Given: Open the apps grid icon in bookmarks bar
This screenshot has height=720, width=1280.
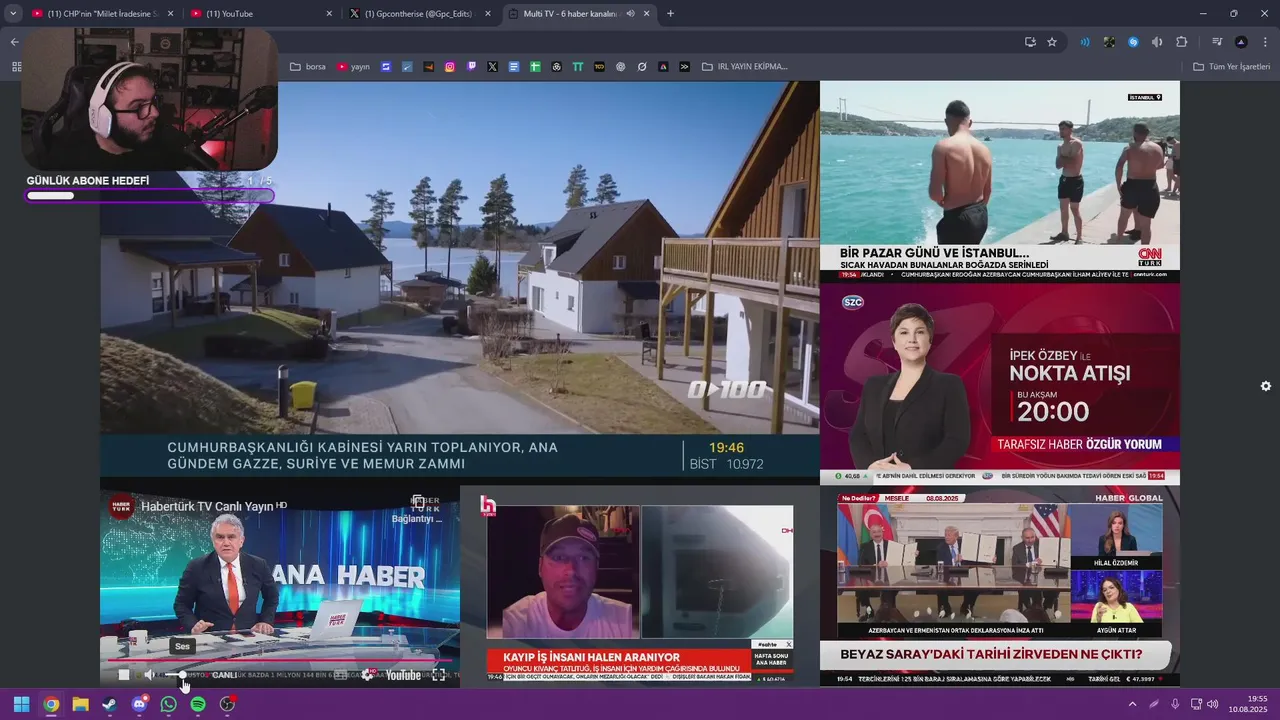Looking at the screenshot, I should click(x=16, y=67).
